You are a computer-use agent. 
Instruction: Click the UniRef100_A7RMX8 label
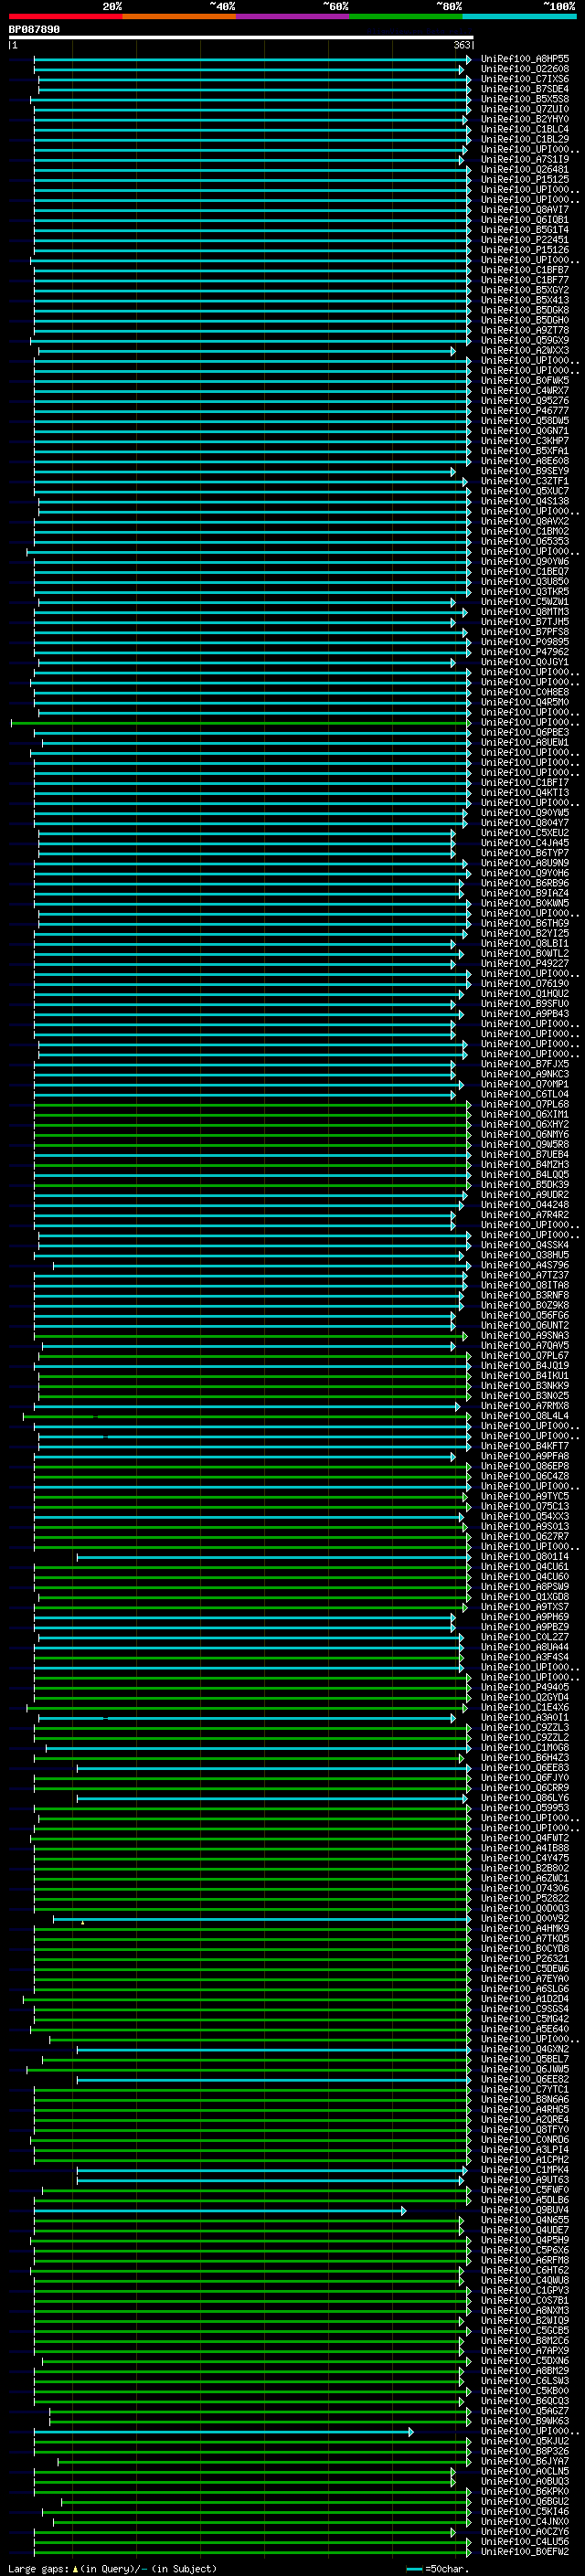click(x=525, y=1405)
